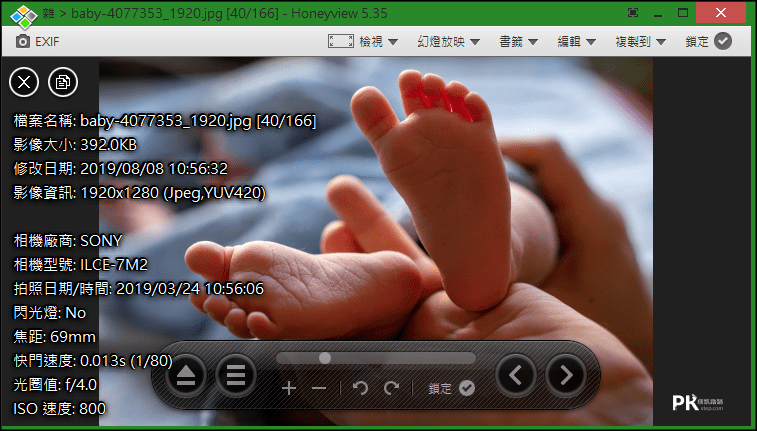Open the 檢視 view menu
Viewport: 757px width, 431px height.
pyautogui.click(x=378, y=42)
